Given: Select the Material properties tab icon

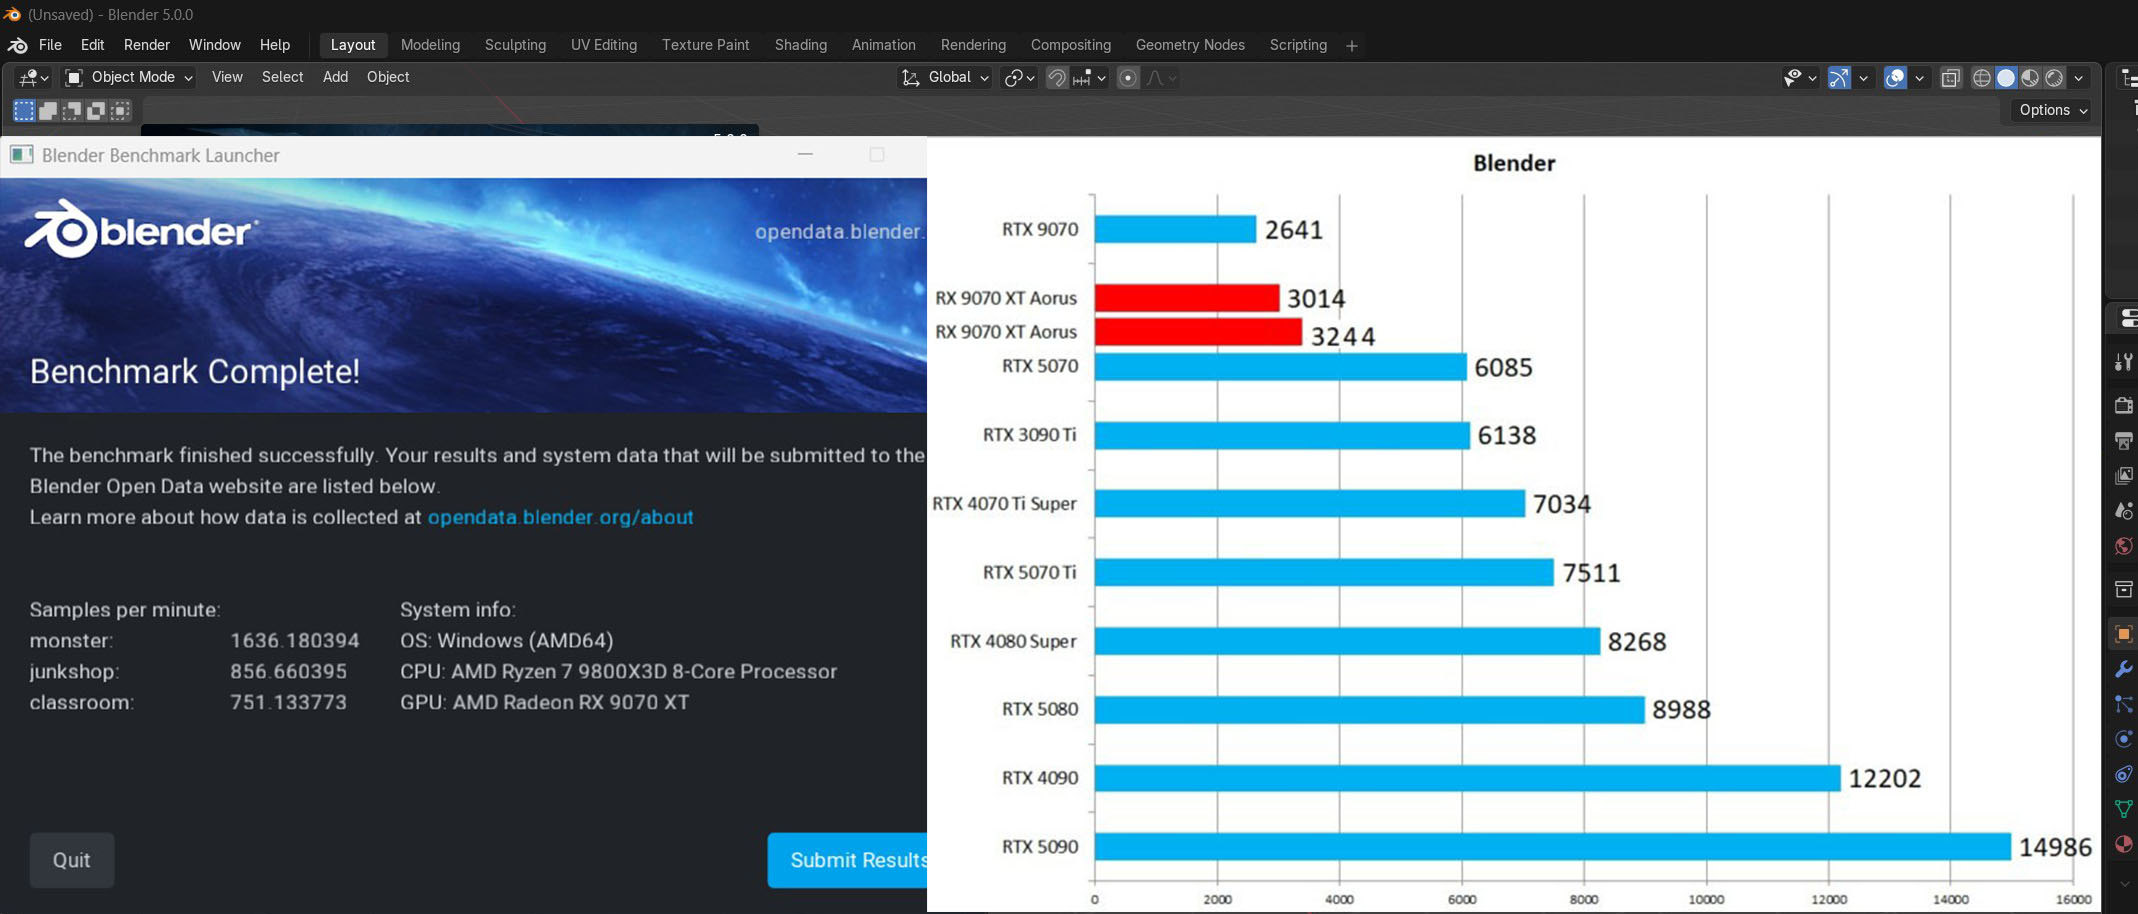Looking at the screenshot, I should click(2123, 844).
